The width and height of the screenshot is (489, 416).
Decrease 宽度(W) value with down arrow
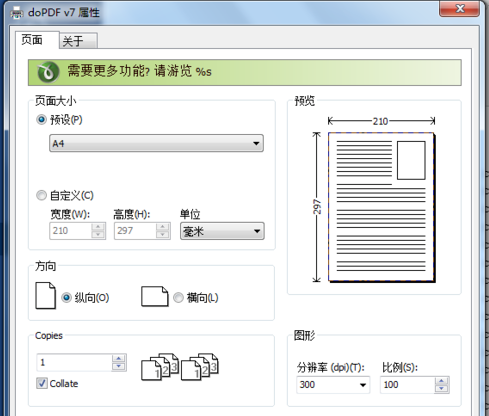tap(98, 235)
